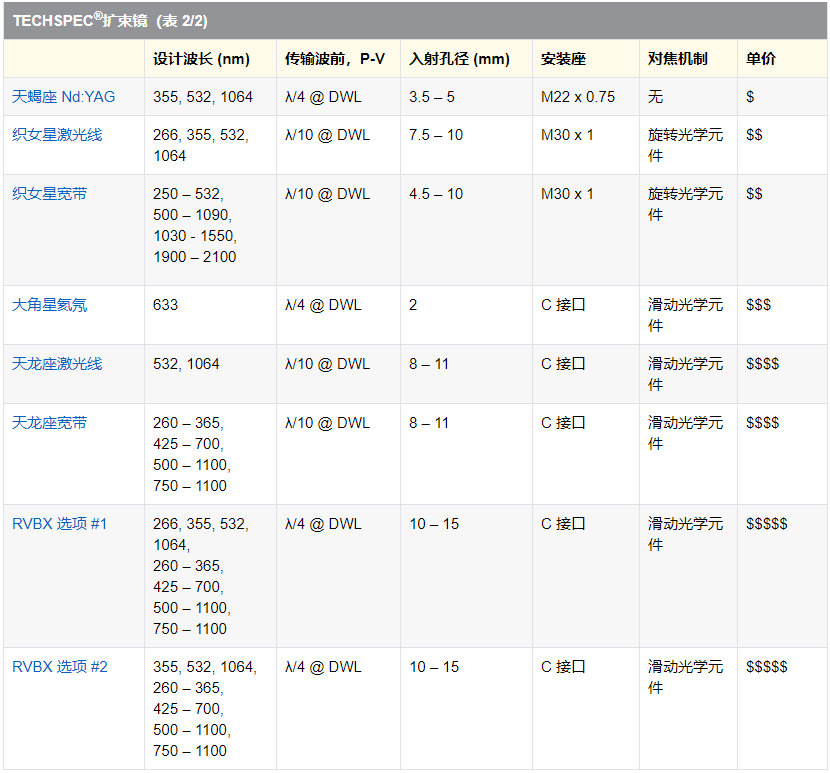Click the M22 x 0.75 mount cell
The image size is (830, 773).
pos(578,97)
